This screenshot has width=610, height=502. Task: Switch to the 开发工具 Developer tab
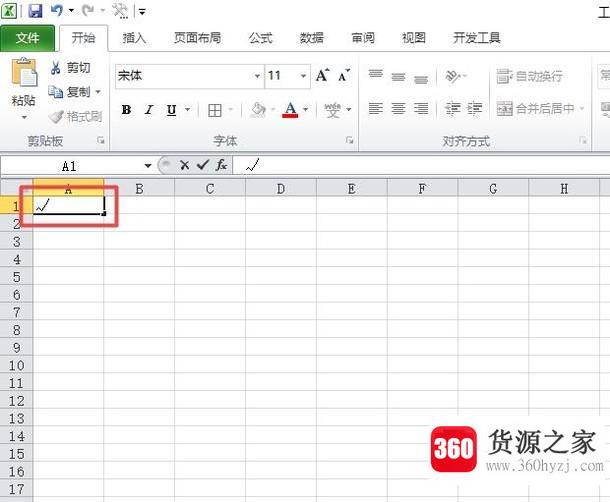pos(477,38)
